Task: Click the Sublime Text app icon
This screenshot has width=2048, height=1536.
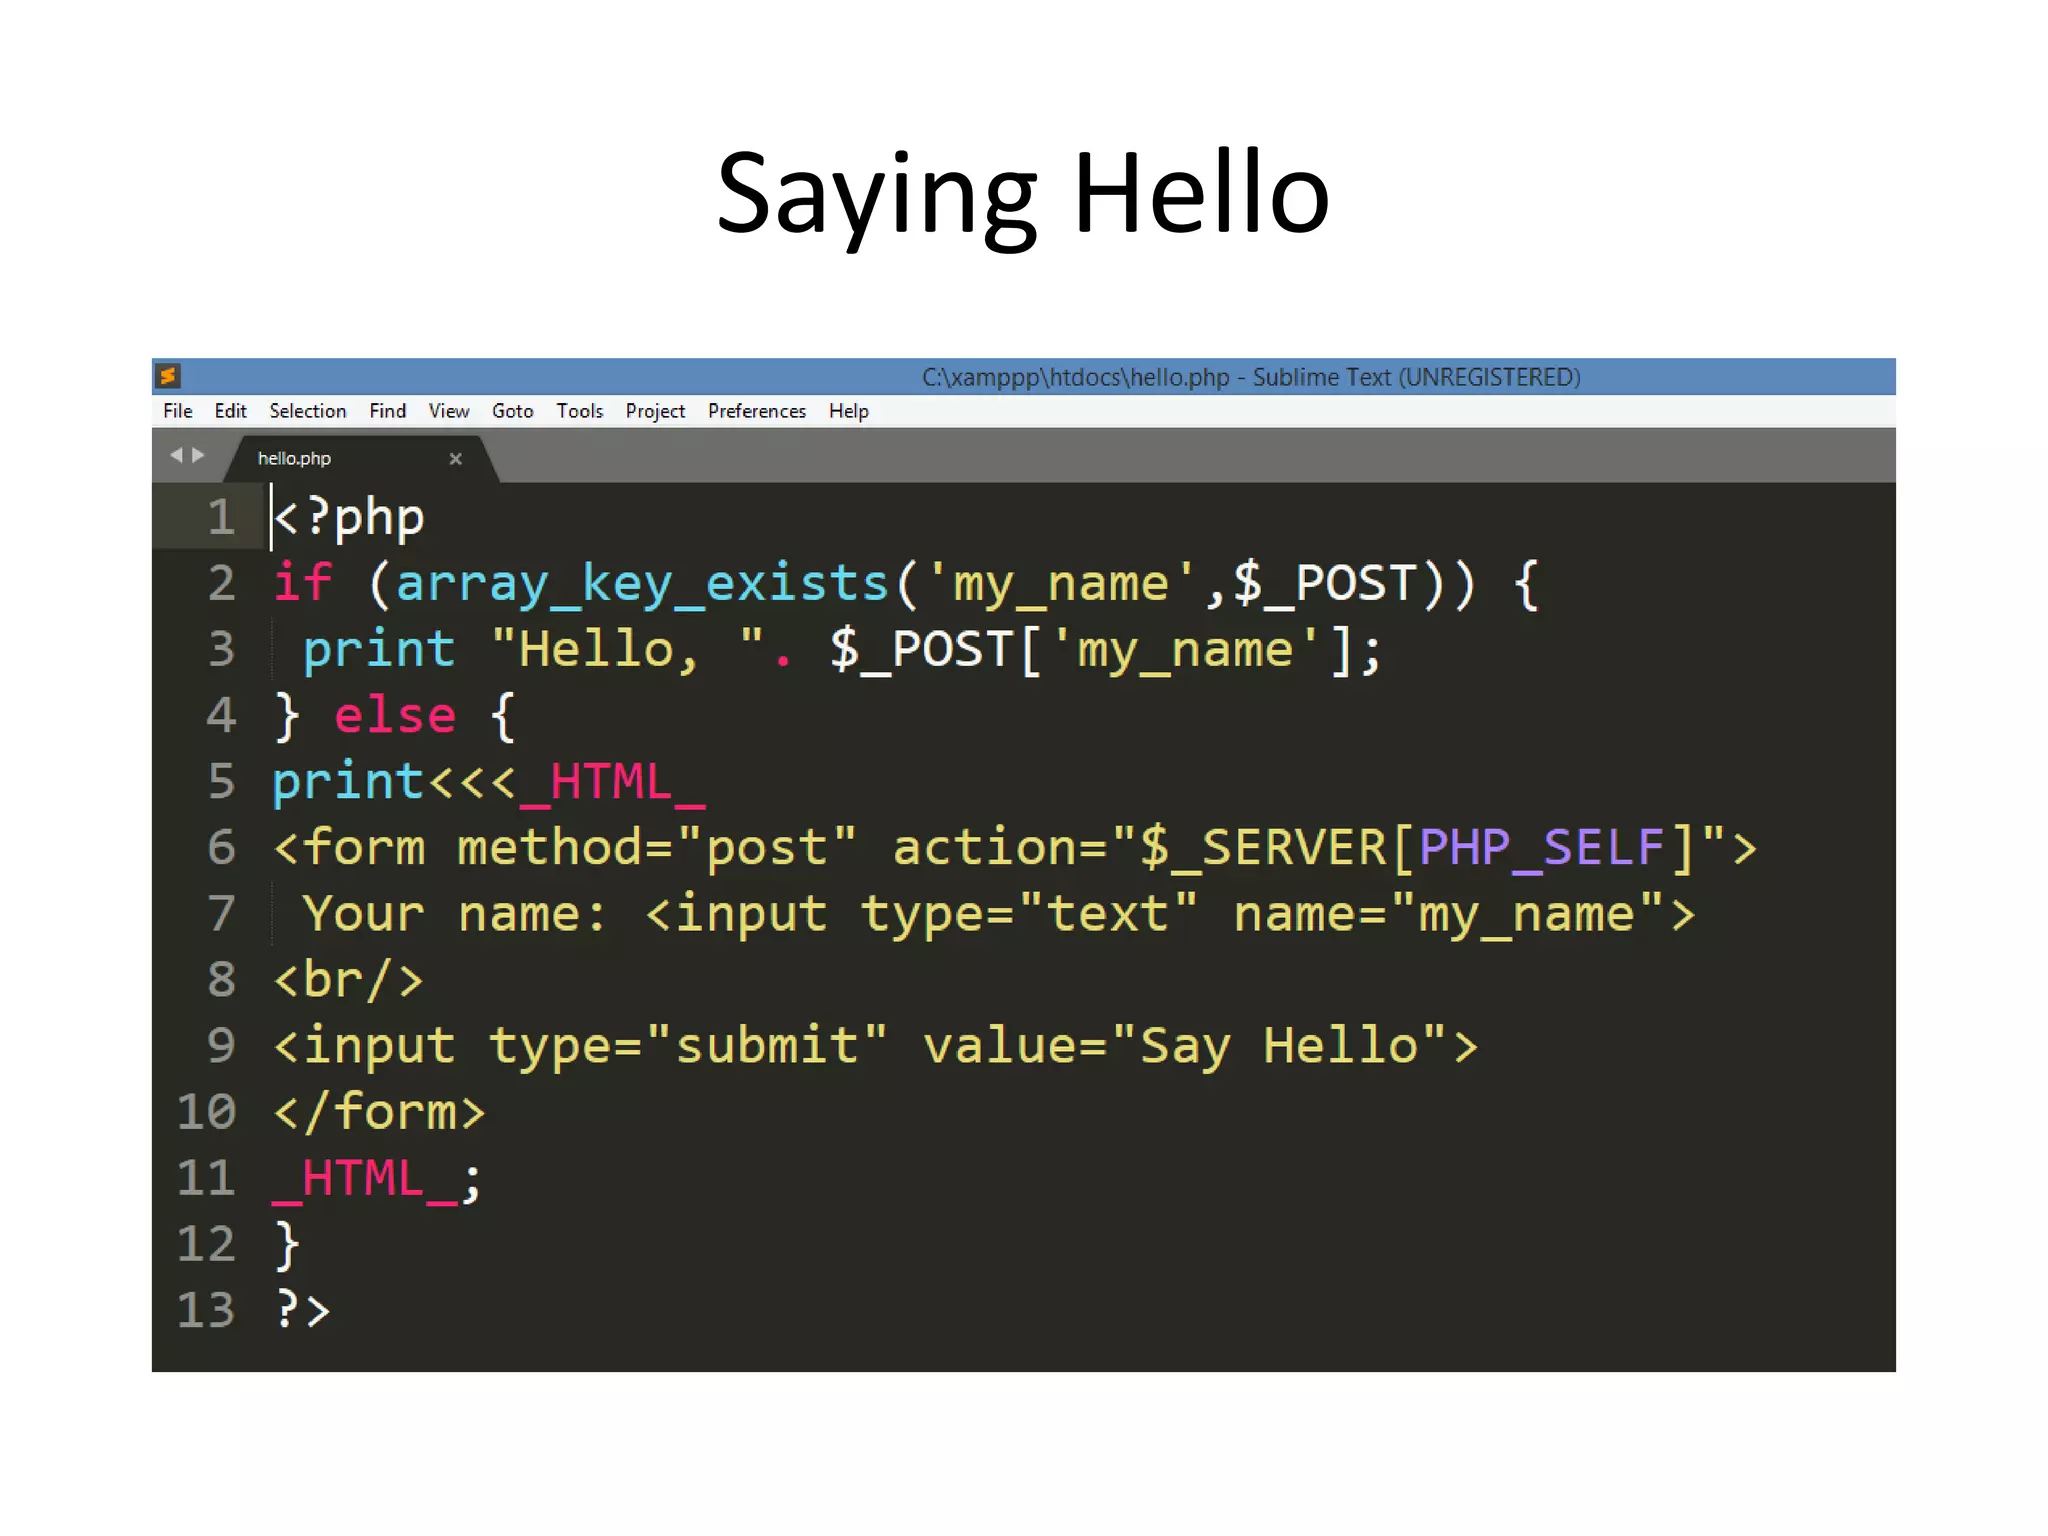Action: [168, 376]
